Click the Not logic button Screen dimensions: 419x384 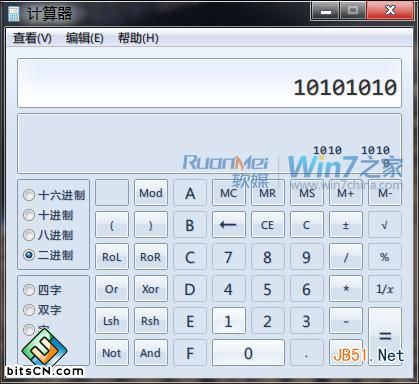click(x=112, y=353)
